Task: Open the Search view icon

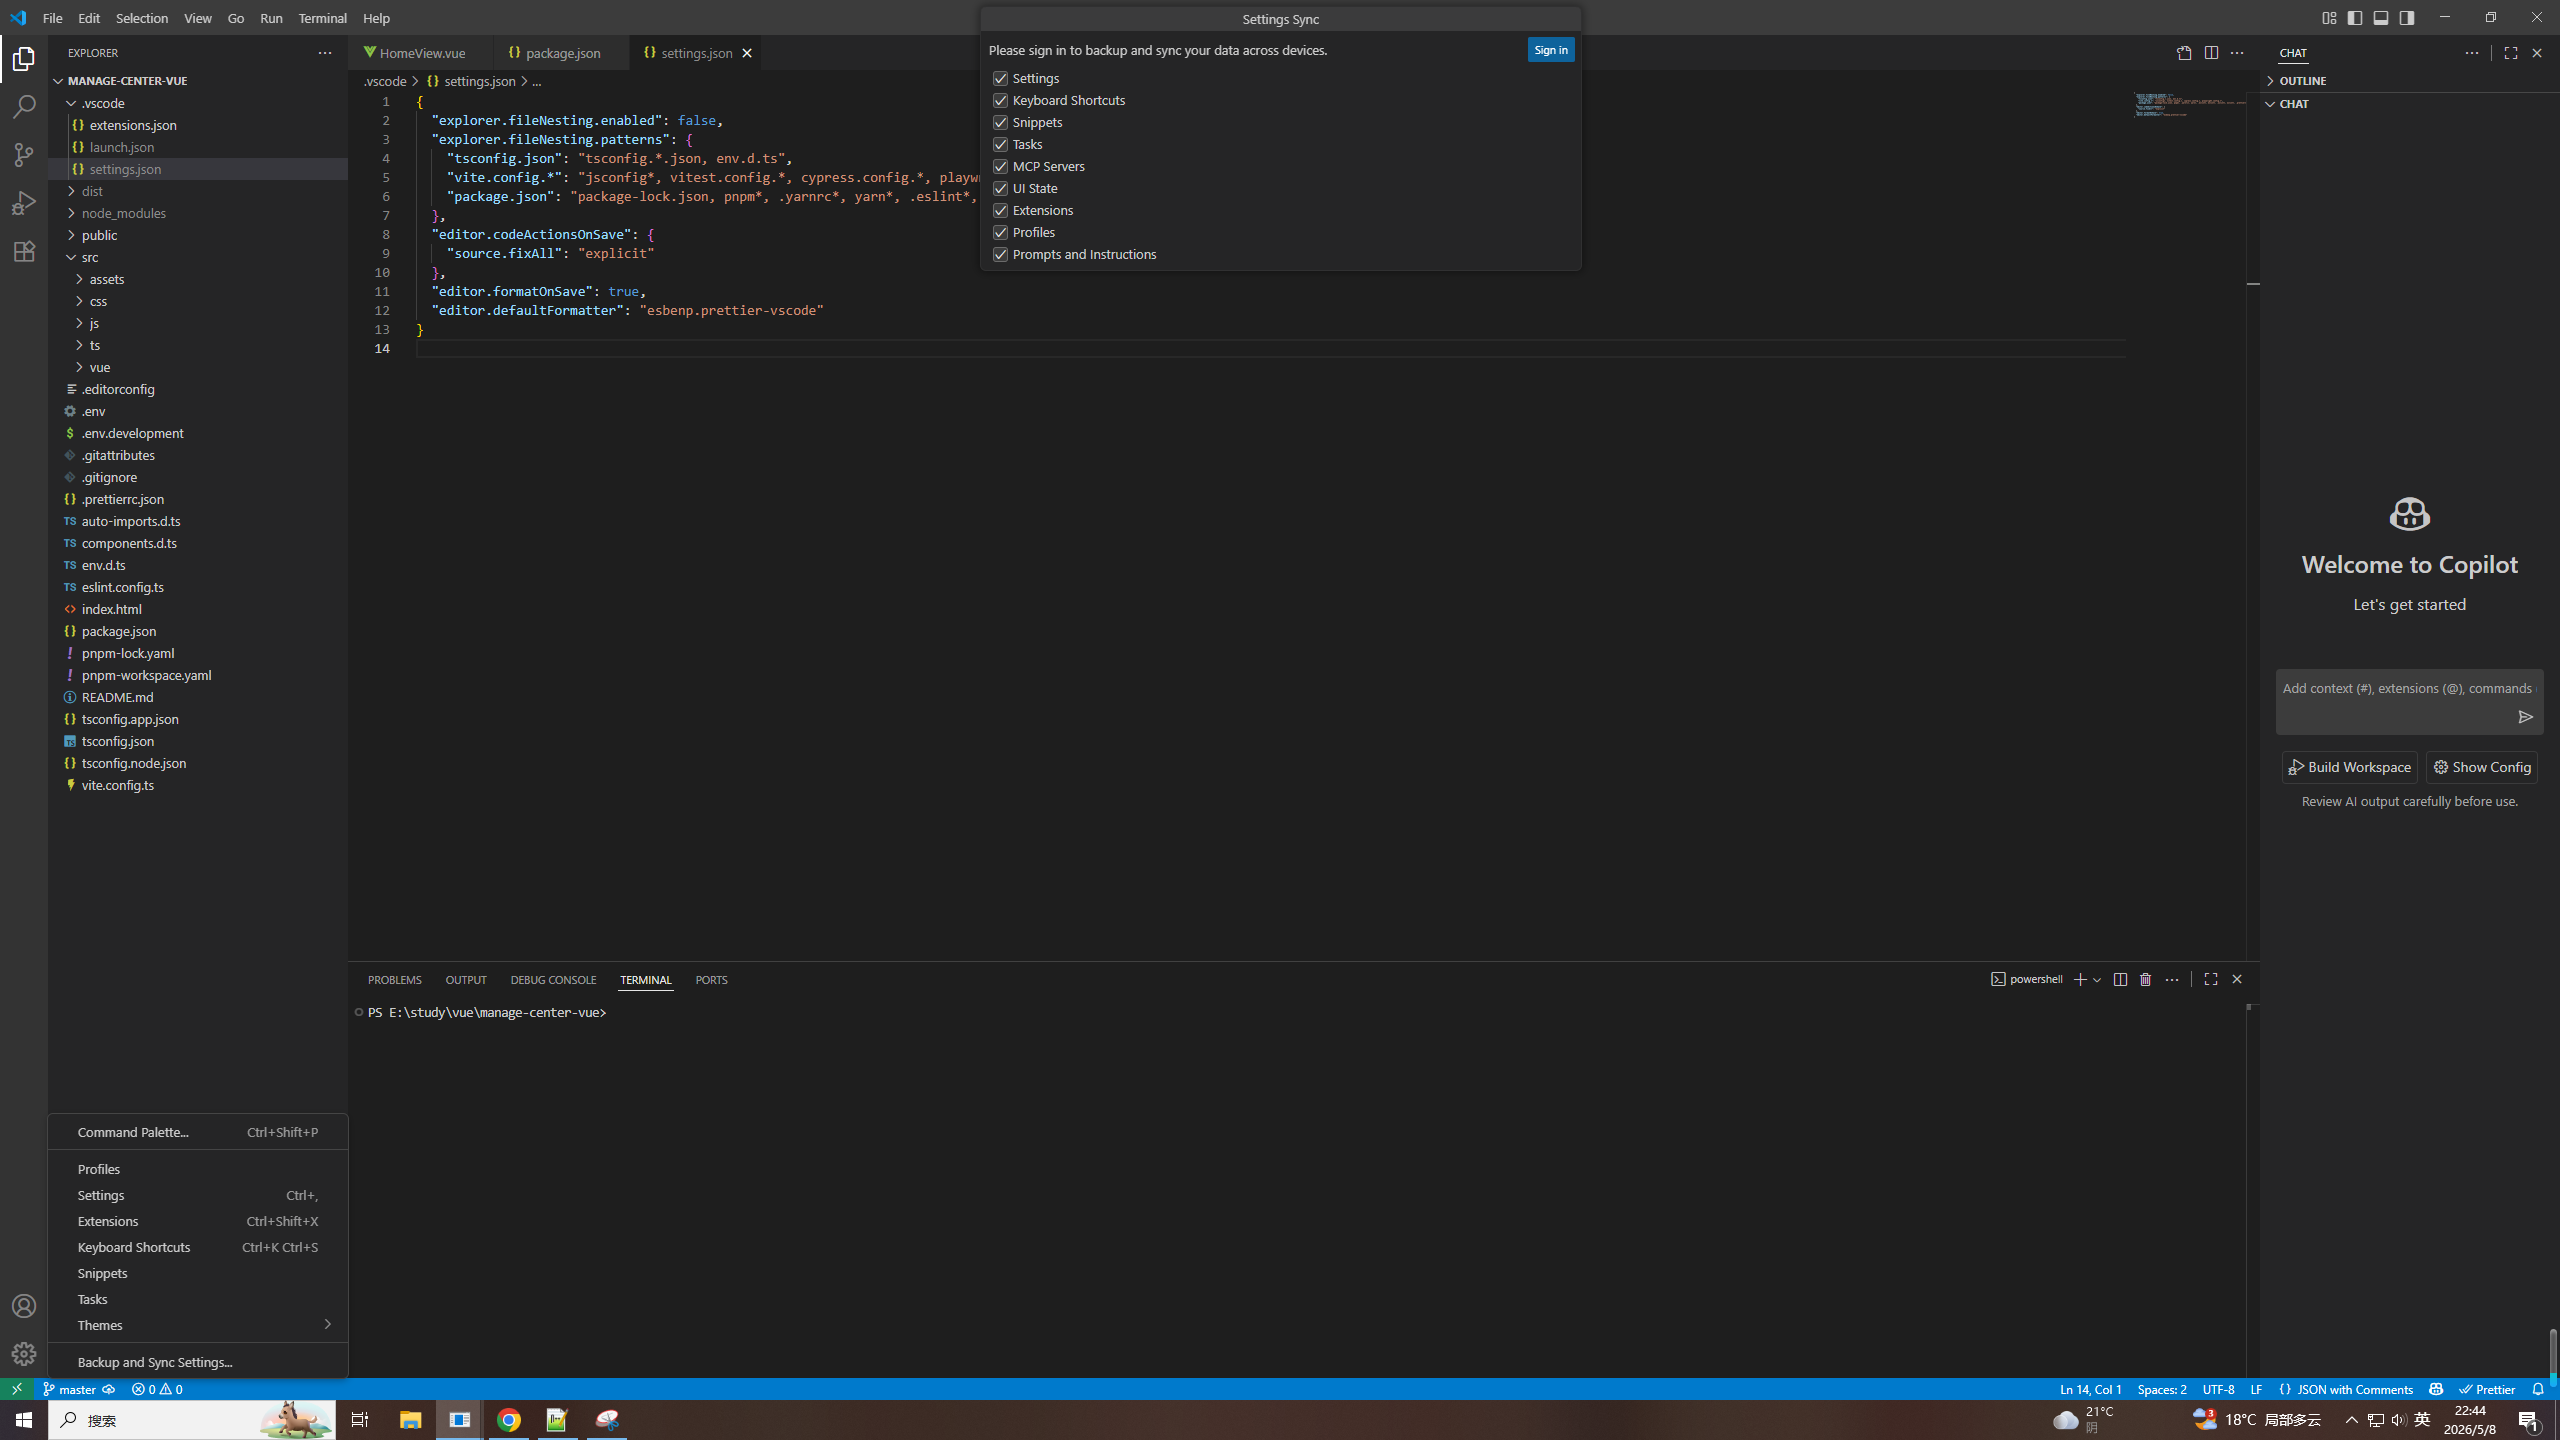Action: click(x=24, y=107)
